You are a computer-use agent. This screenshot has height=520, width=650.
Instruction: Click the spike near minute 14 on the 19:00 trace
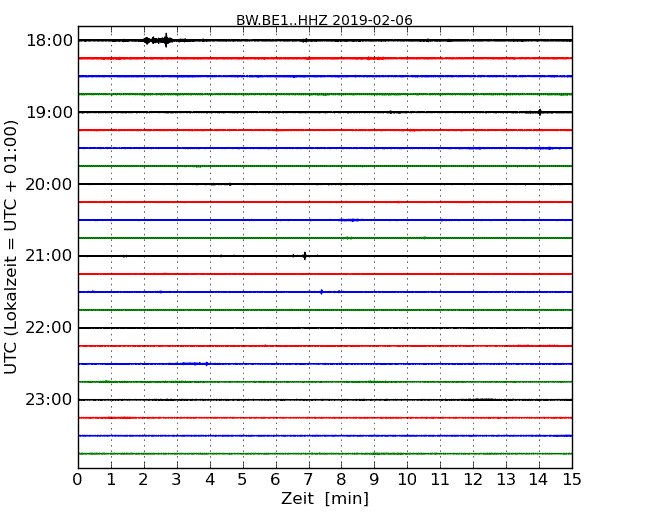coord(539,112)
